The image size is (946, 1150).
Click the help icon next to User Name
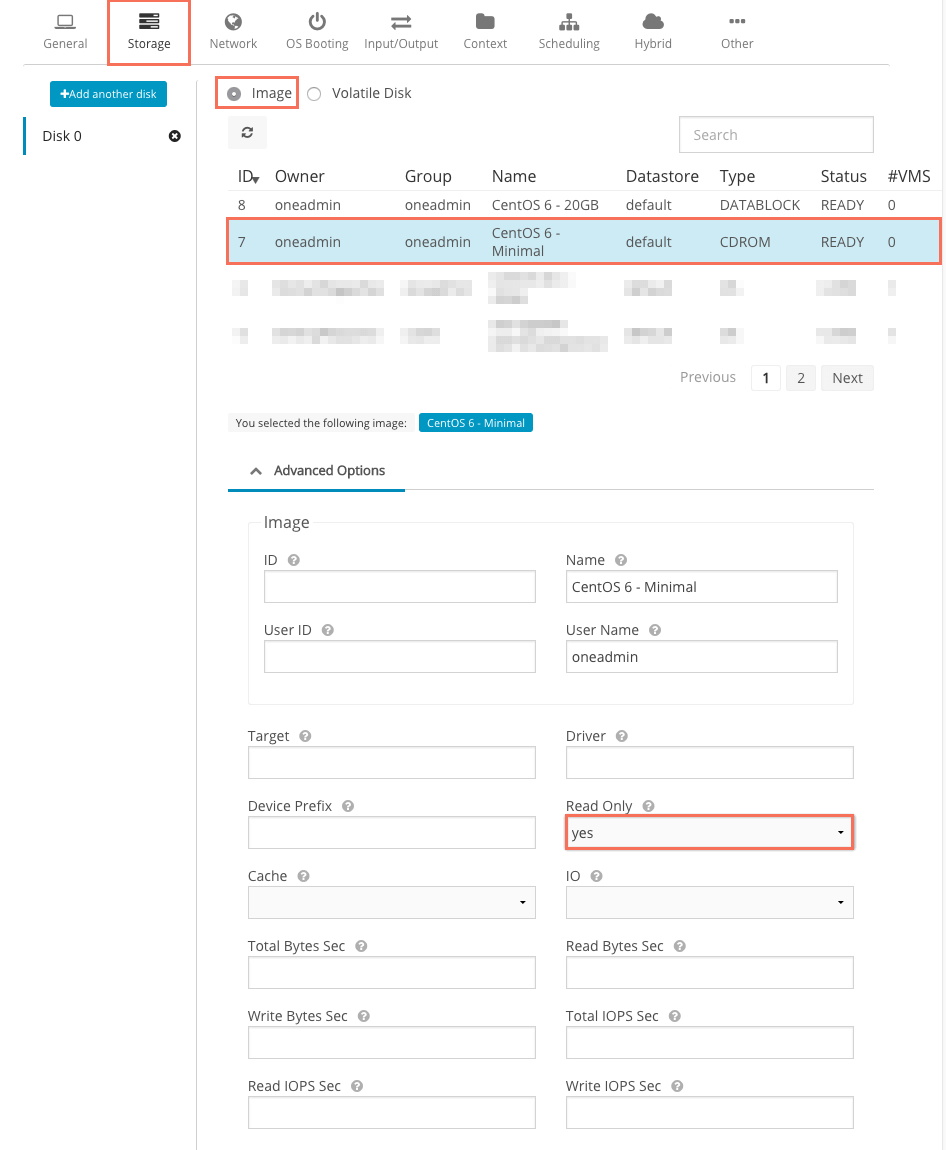655,631
